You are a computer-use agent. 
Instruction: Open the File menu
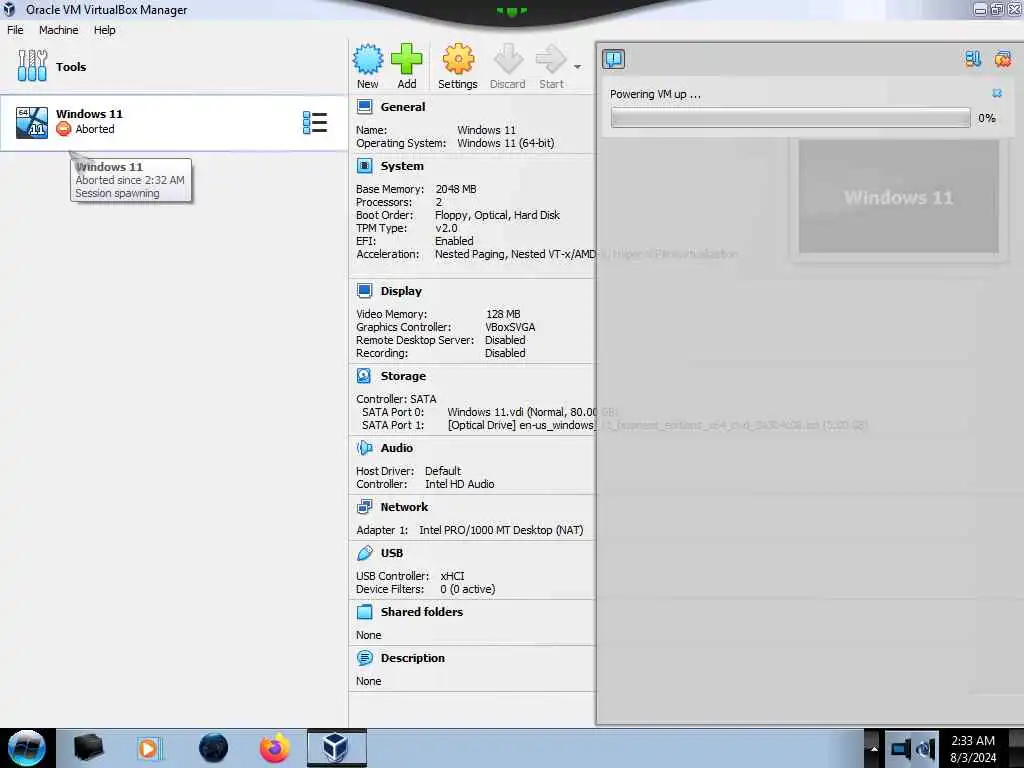point(15,30)
